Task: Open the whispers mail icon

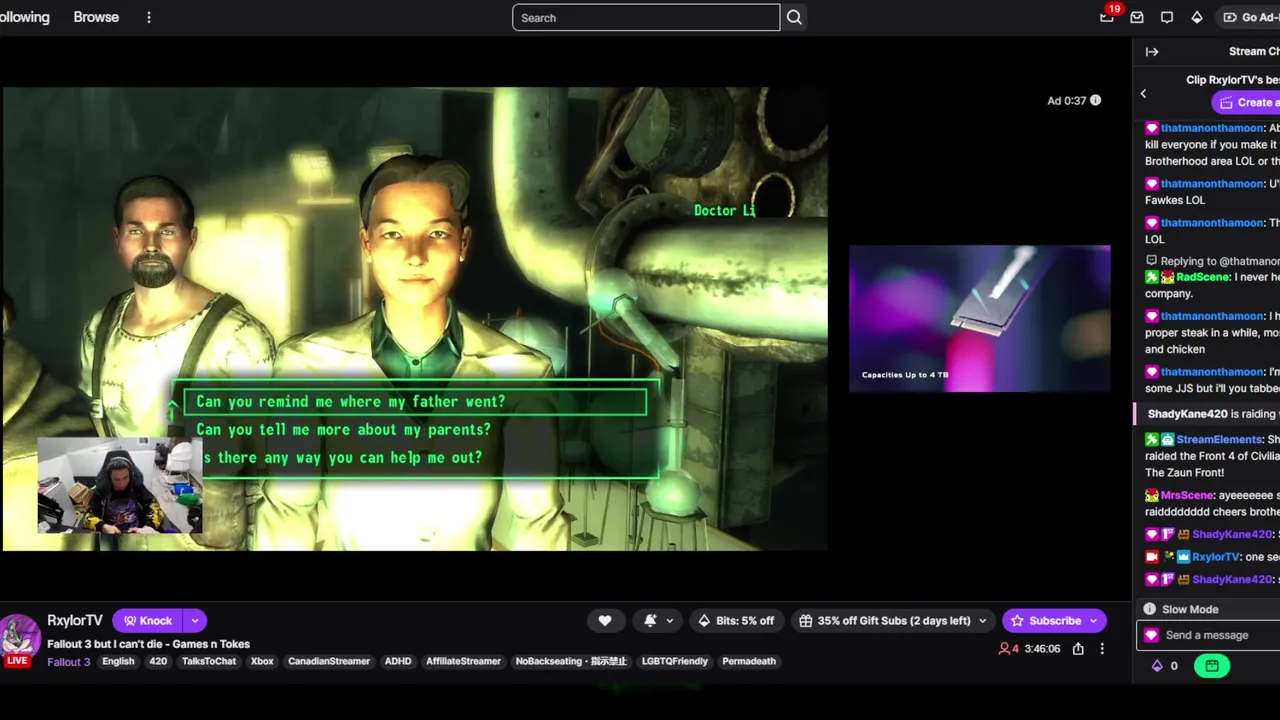Action: click(x=1137, y=17)
